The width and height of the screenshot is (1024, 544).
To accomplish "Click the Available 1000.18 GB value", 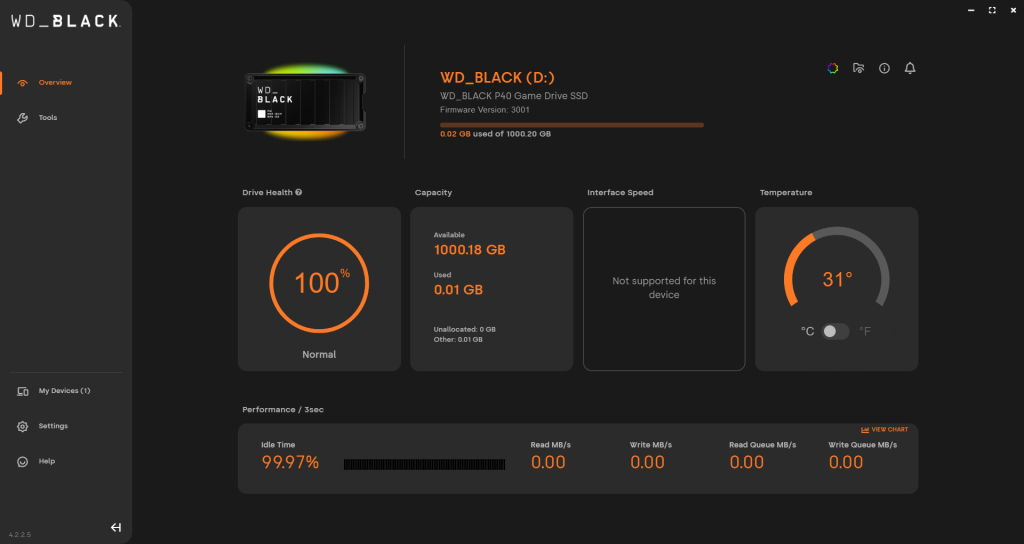I will click(470, 249).
